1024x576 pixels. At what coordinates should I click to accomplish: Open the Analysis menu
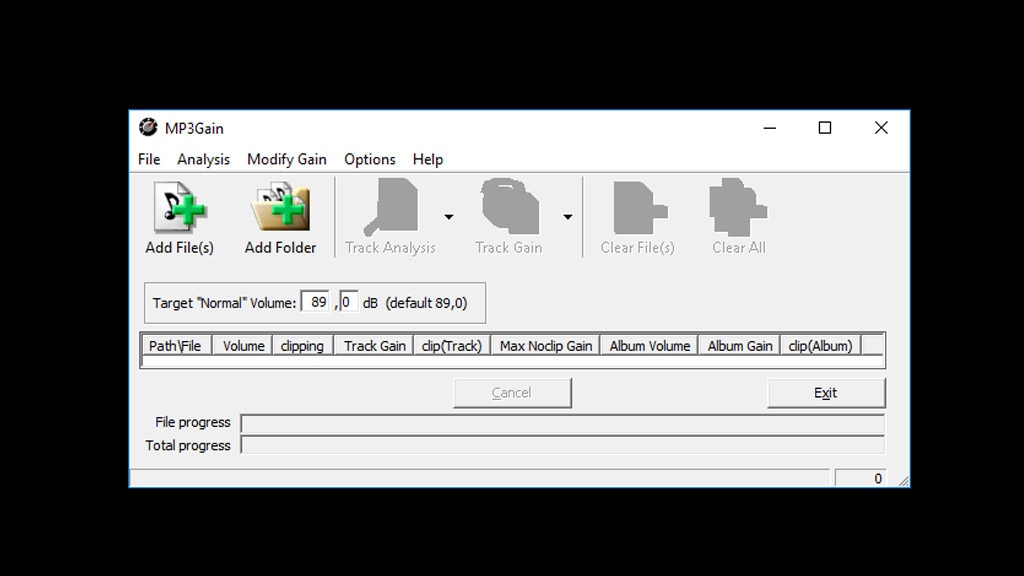203,159
